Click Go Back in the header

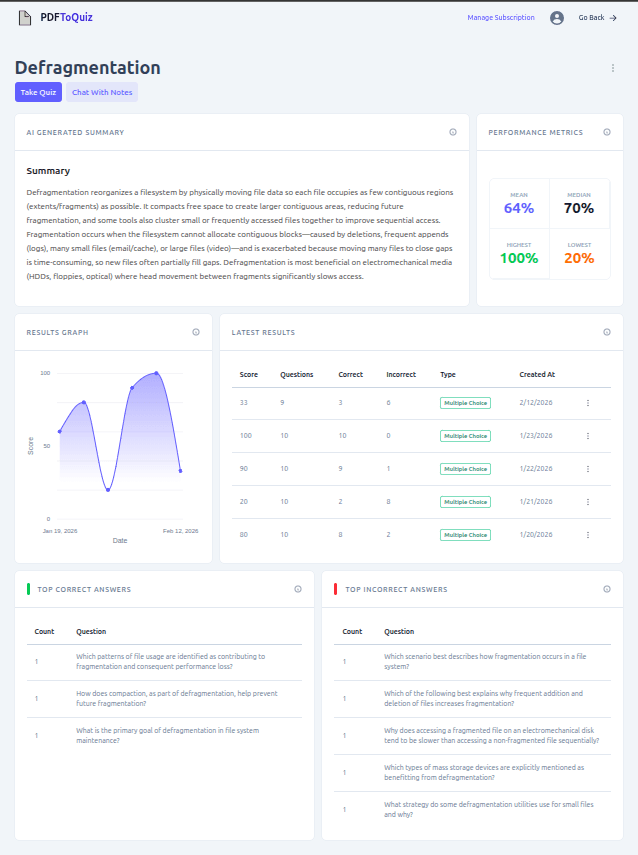tap(597, 17)
